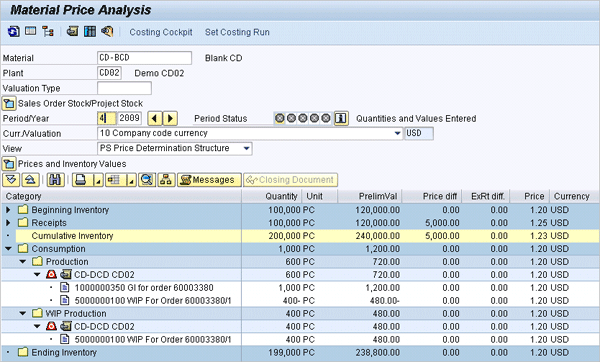The width and height of the screenshot is (600, 362).
Task: Go to the next period with right arrow
Action: (x=170, y=118)
